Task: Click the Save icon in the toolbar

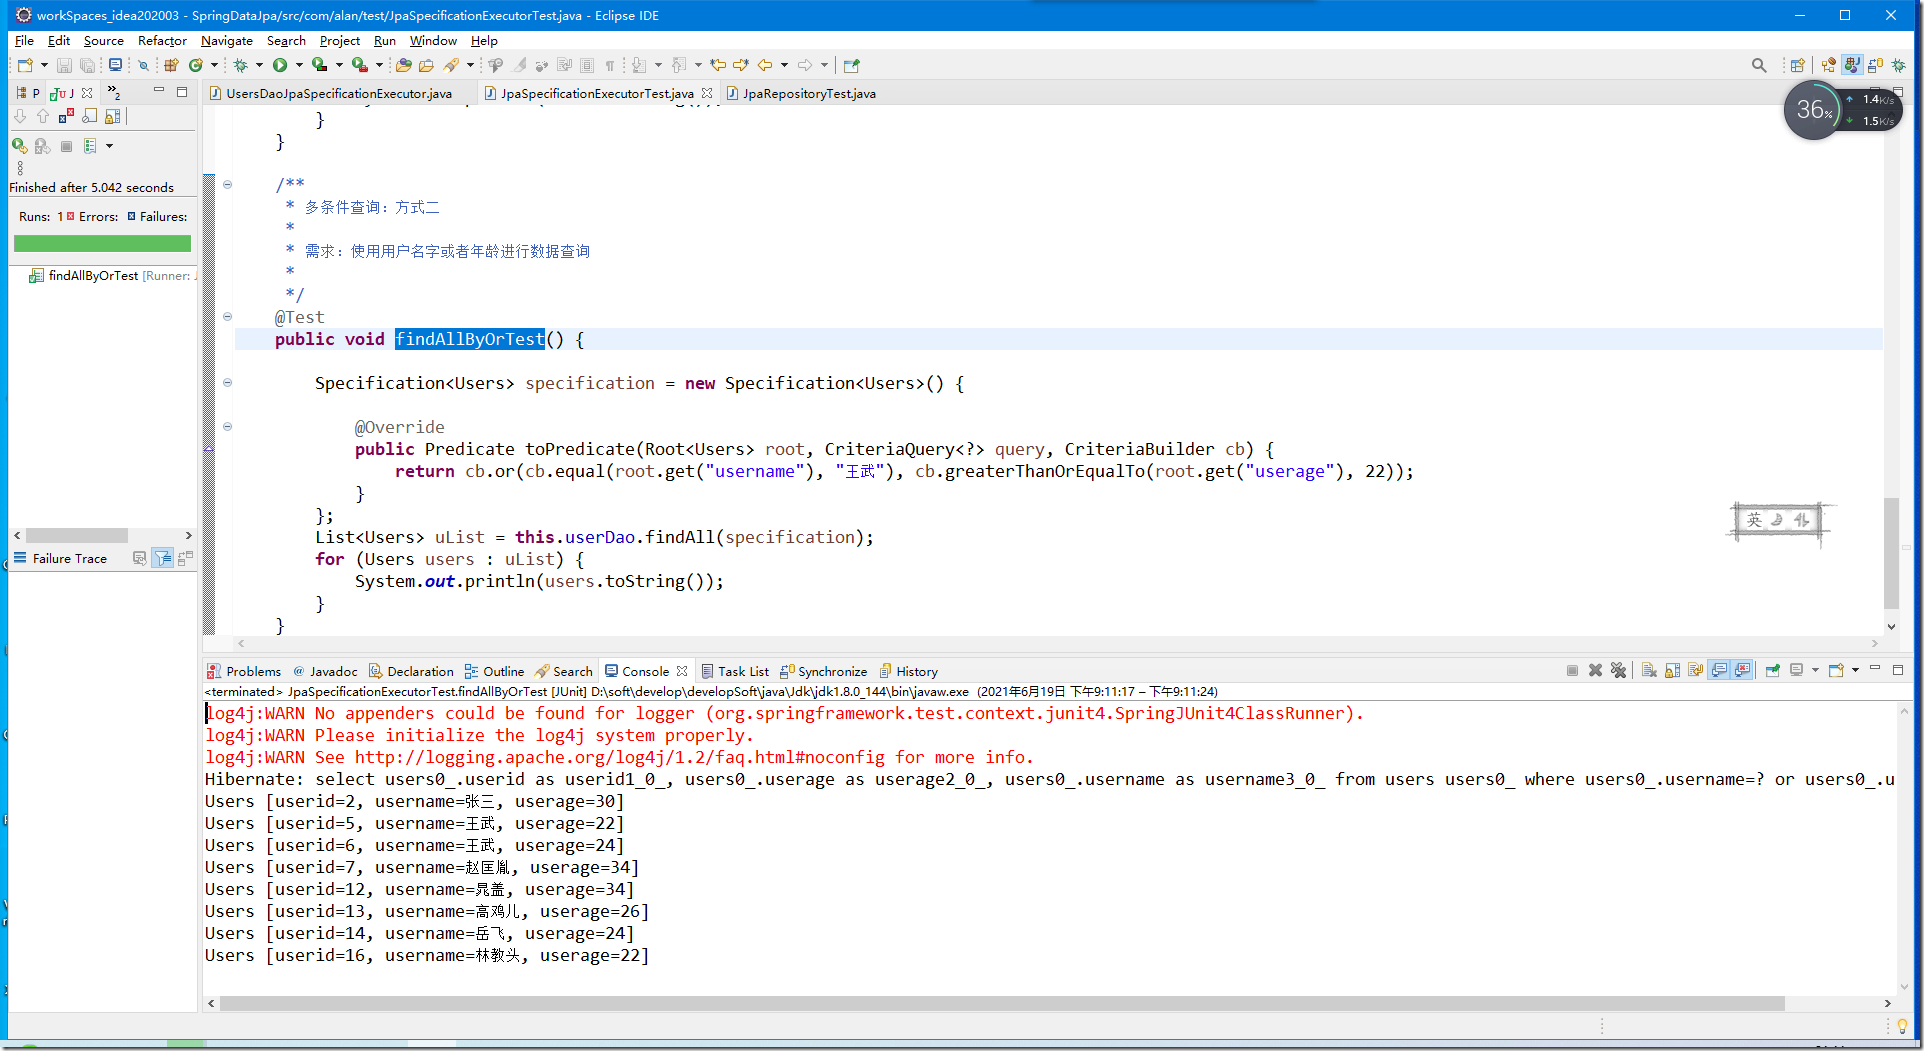Action: tap(64, 65)
